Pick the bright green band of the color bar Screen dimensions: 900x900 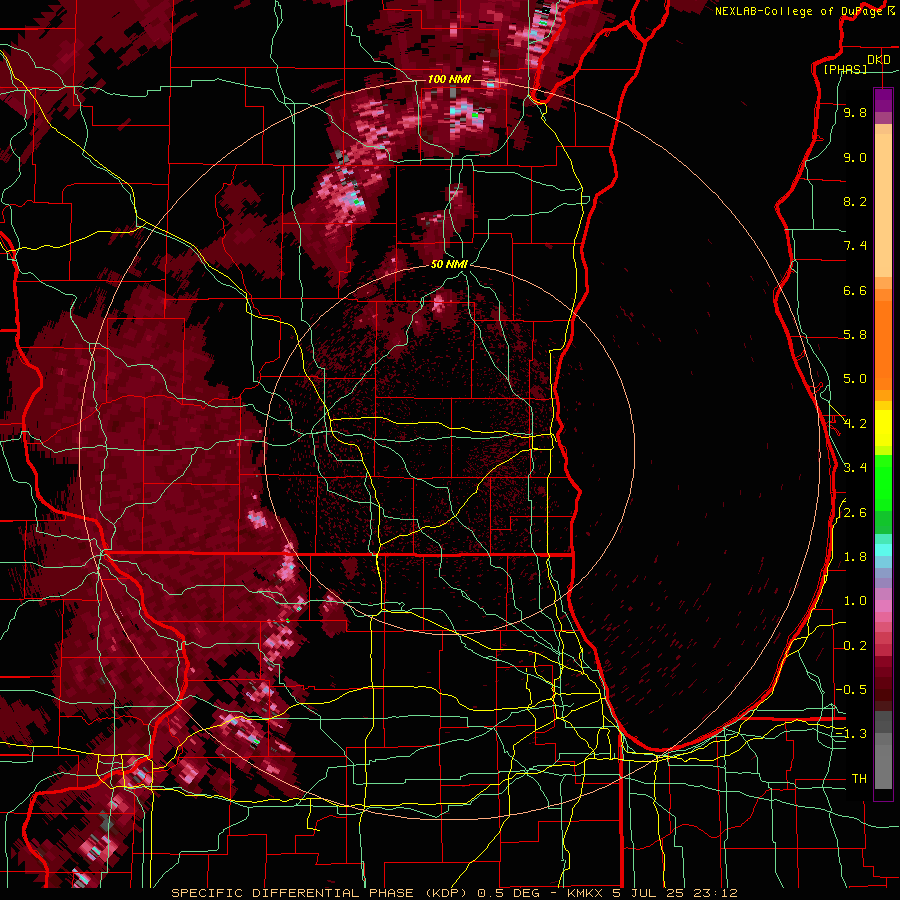(x=883, y=483)
